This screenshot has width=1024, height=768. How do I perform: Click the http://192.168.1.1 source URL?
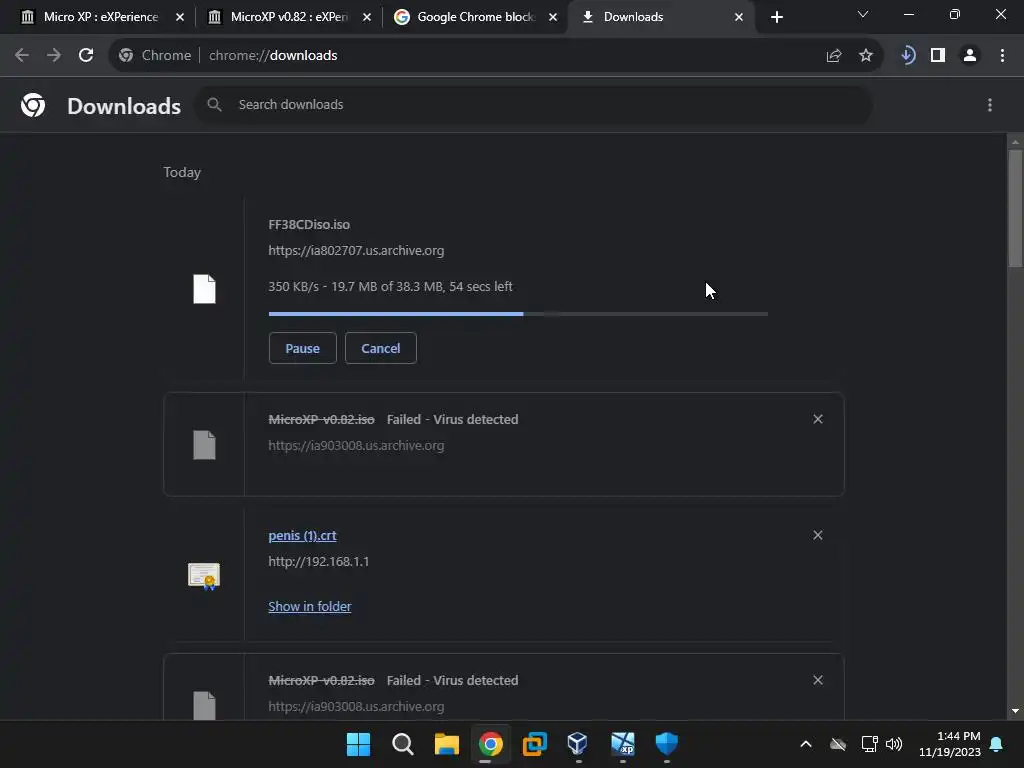tap(319, 562)
